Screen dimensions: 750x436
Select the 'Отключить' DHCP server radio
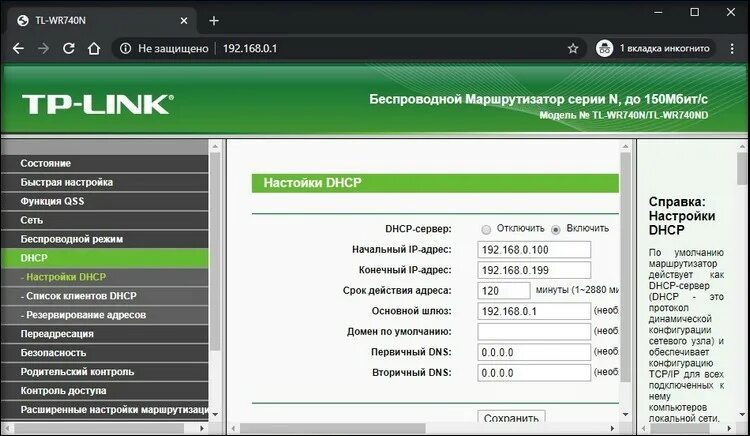click(486, 229)
